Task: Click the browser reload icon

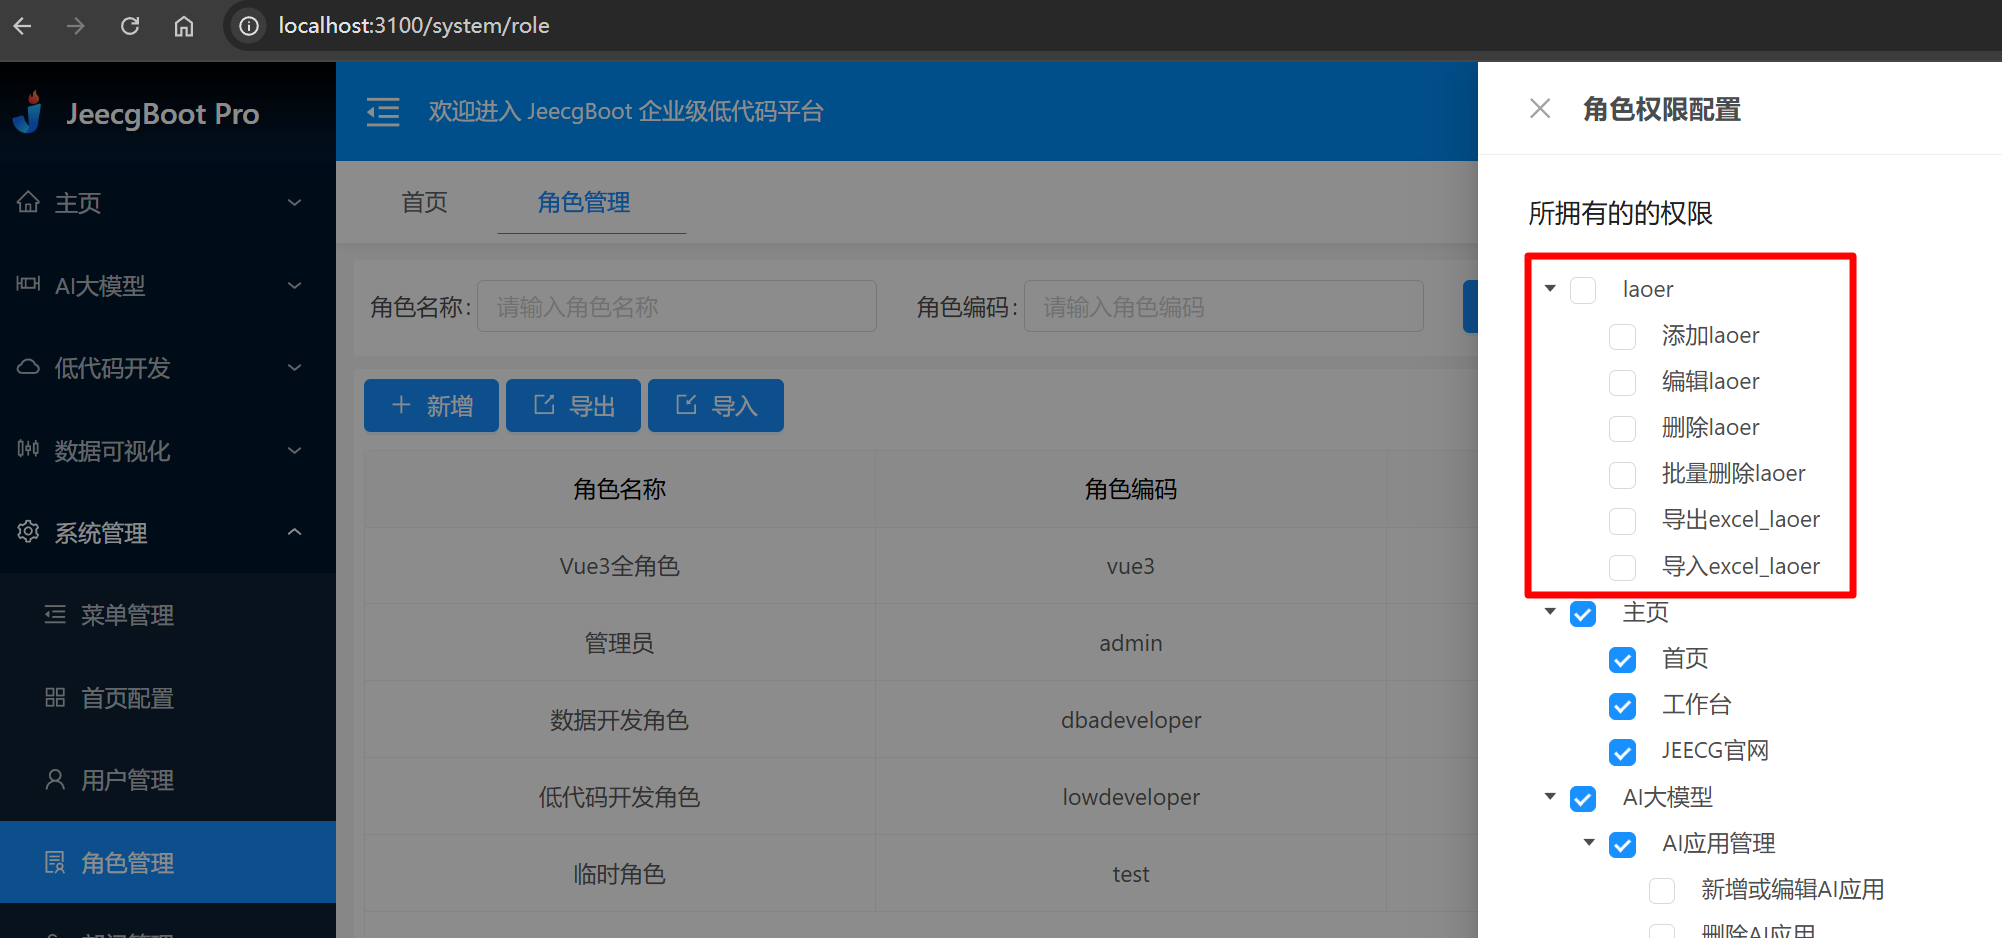Action: click(130, 26)
